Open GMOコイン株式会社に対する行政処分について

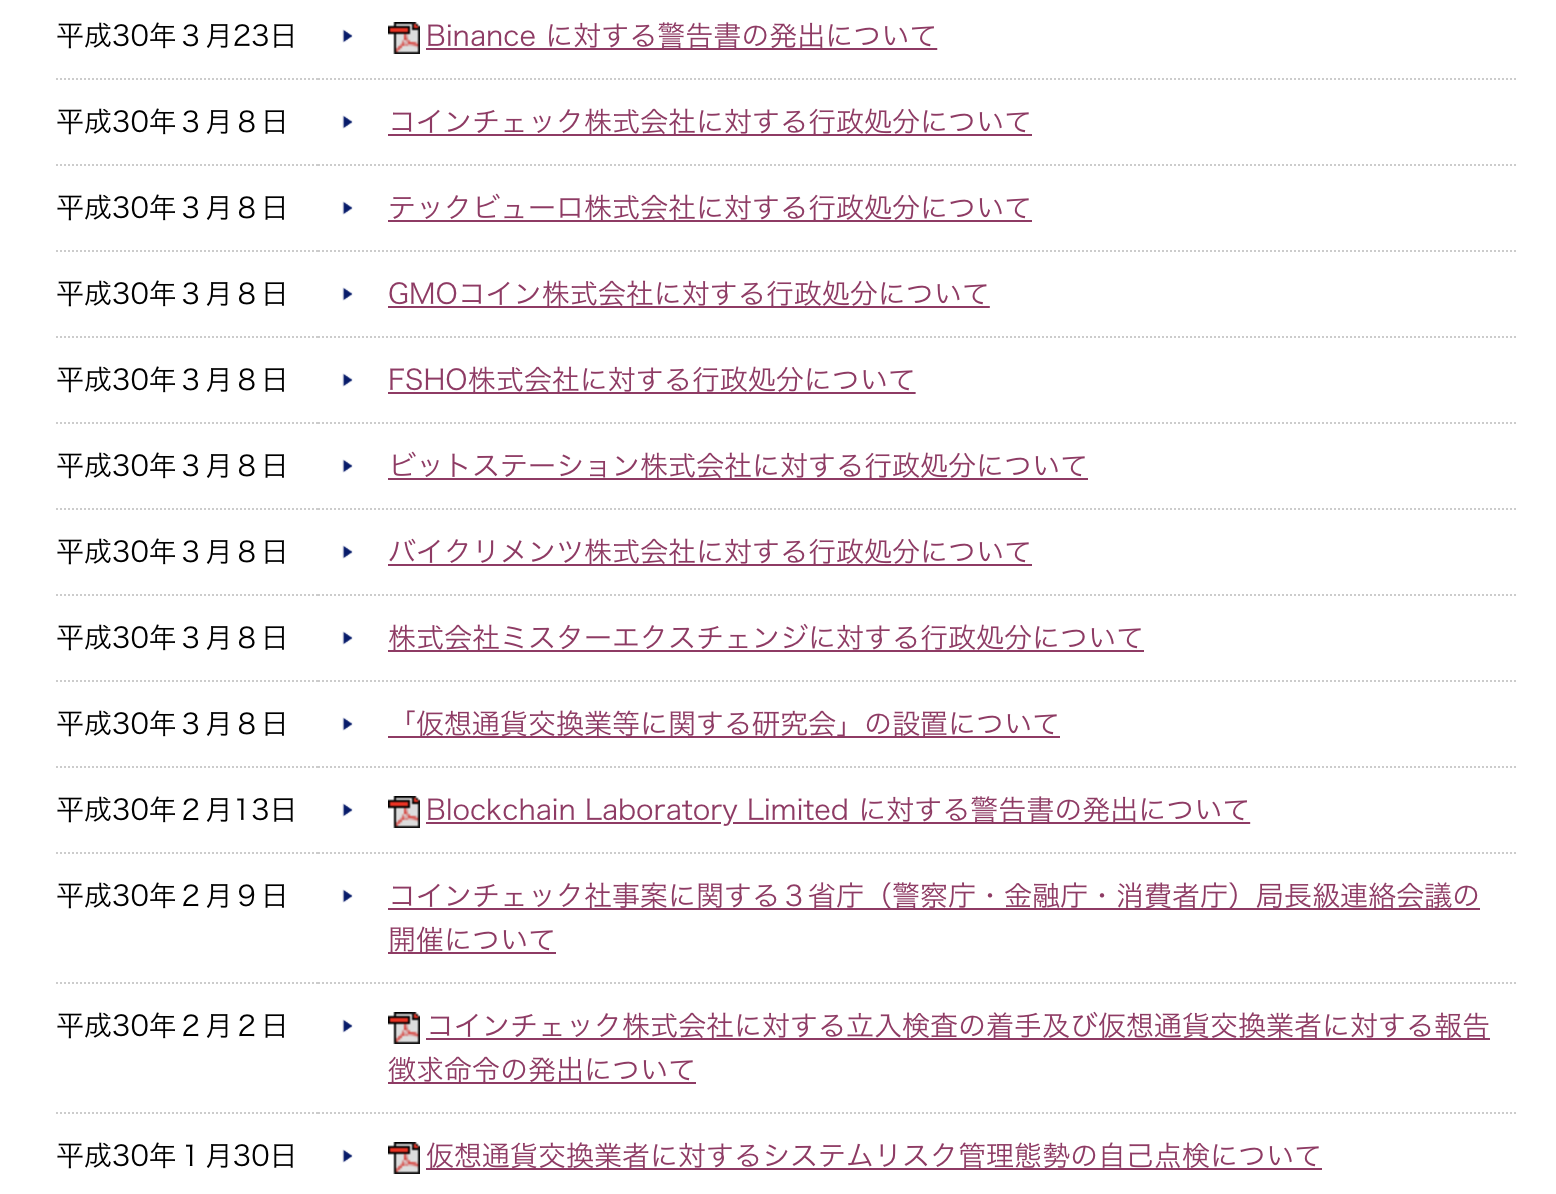(688, 294)
